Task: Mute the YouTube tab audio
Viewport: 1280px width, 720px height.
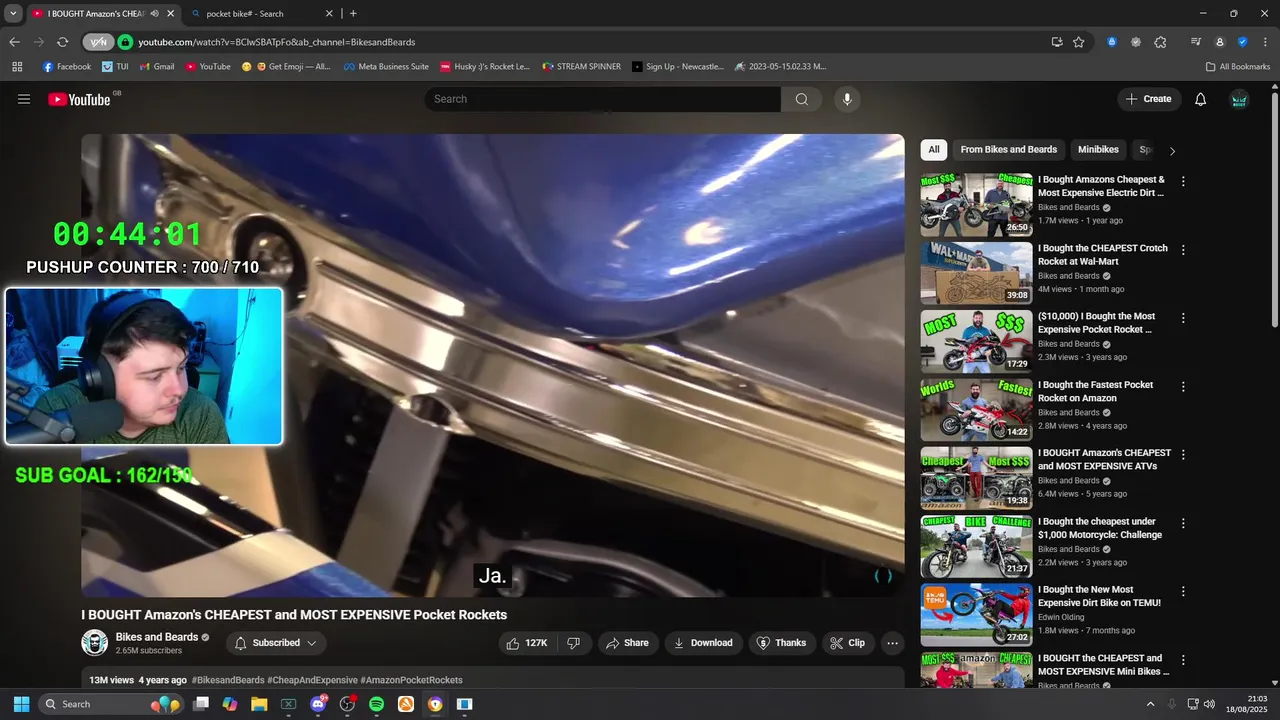Action: (x=154, y=14)
